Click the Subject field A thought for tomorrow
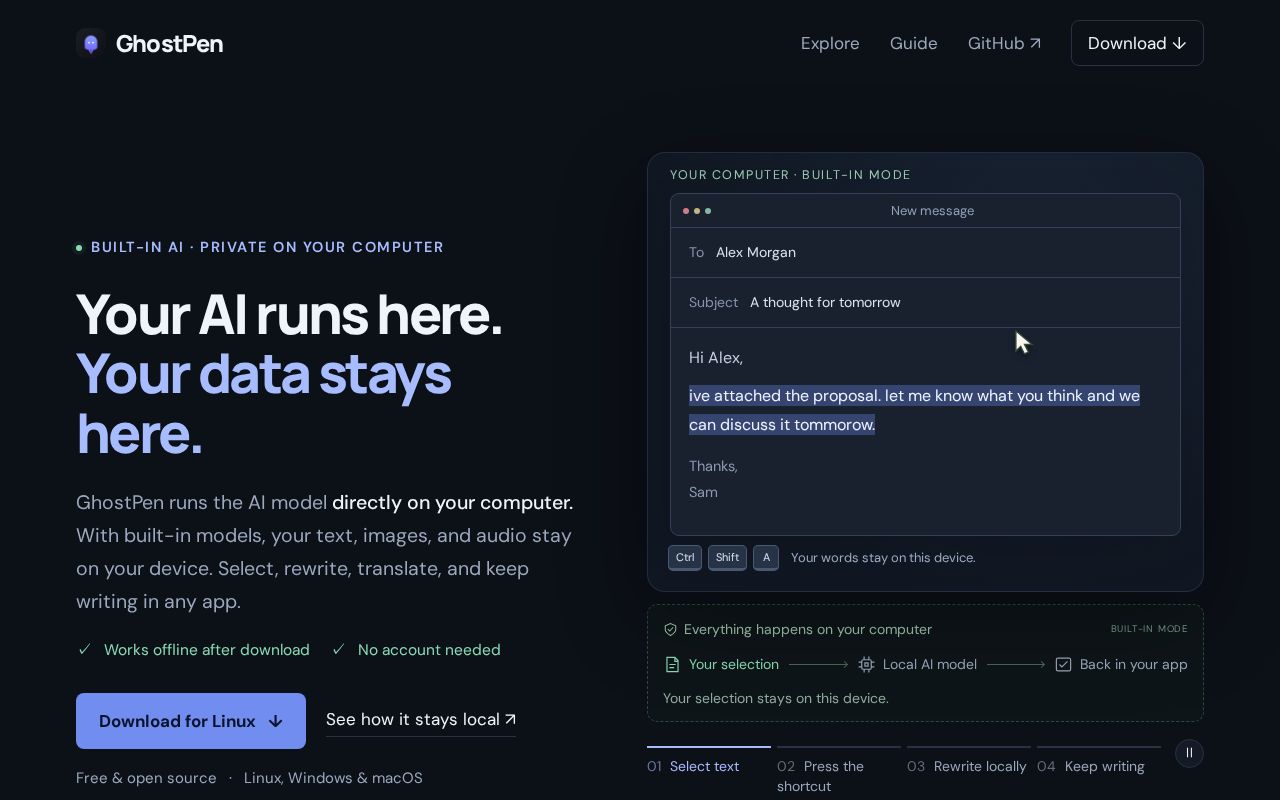Viewport: 1280px width, 800px height. pyautogui.click(x=925, y=303)
